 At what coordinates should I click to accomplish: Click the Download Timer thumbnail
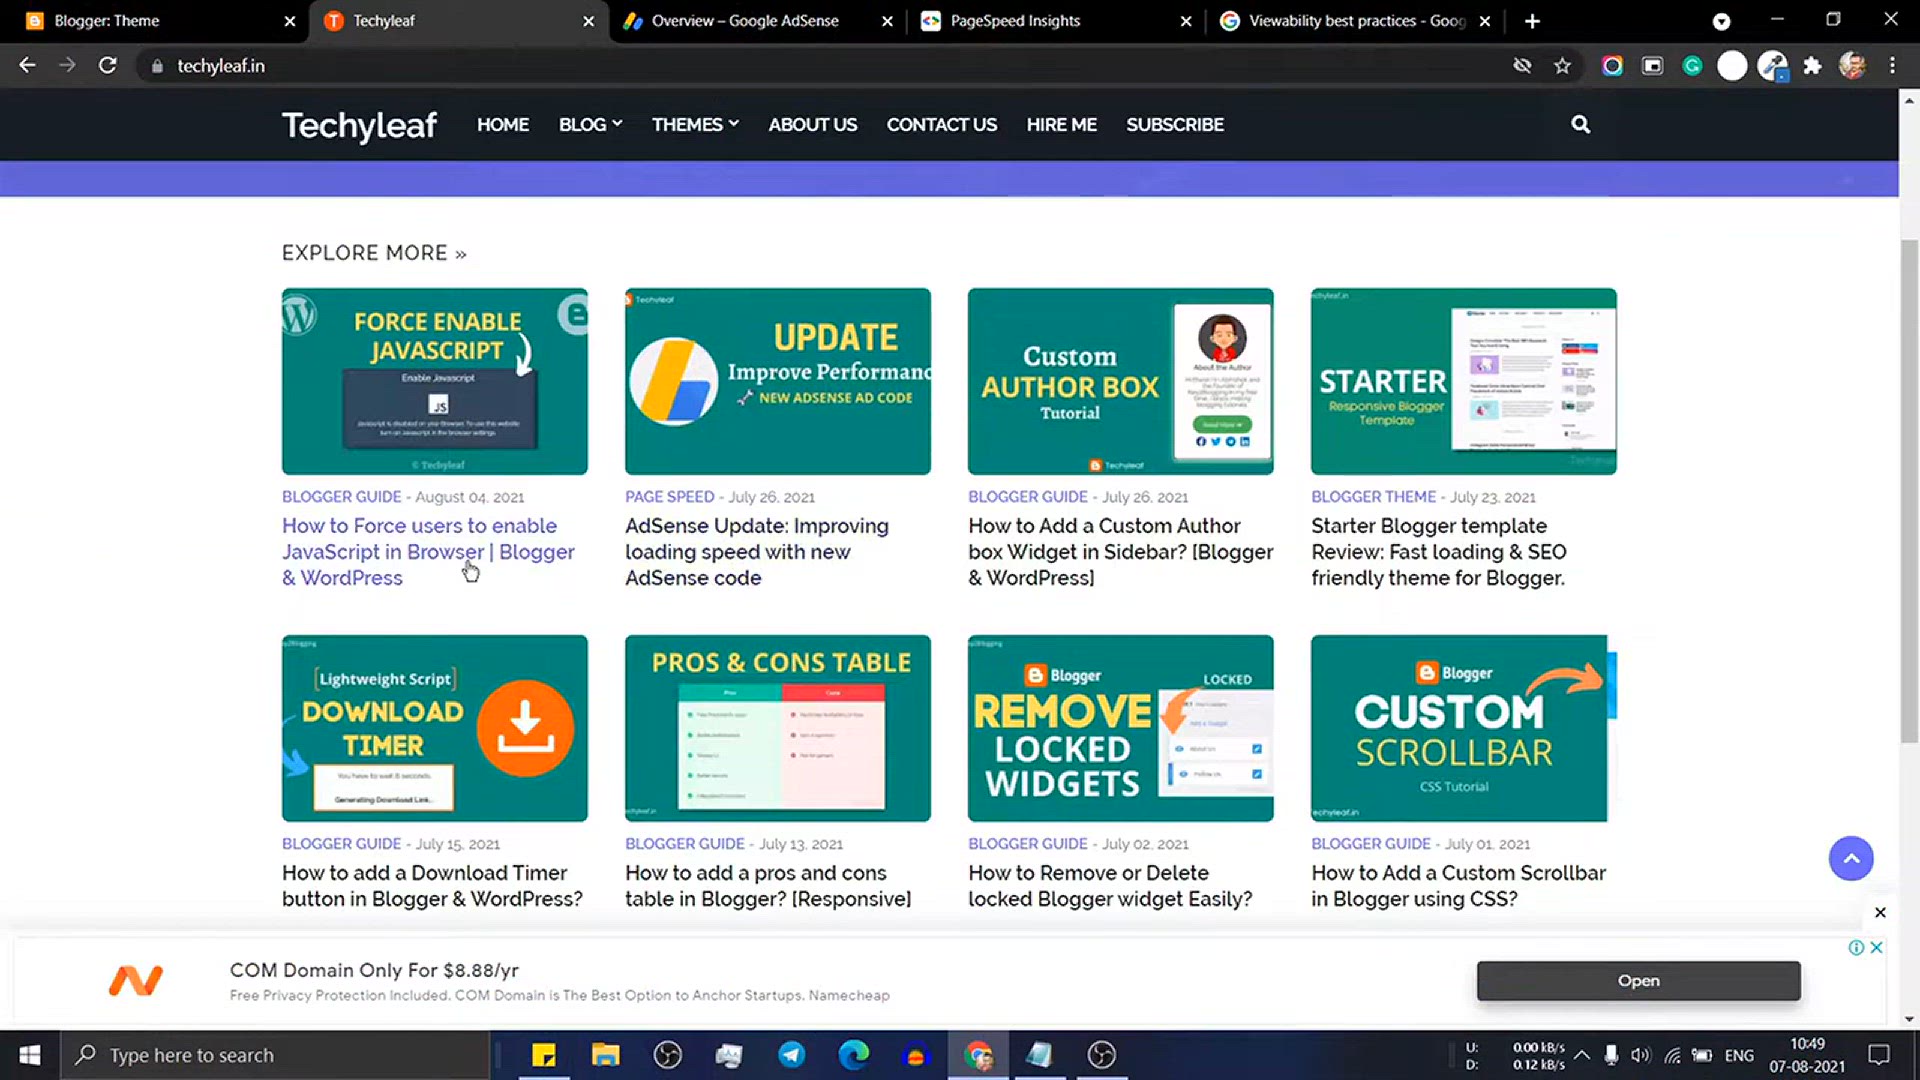(434, 728)
